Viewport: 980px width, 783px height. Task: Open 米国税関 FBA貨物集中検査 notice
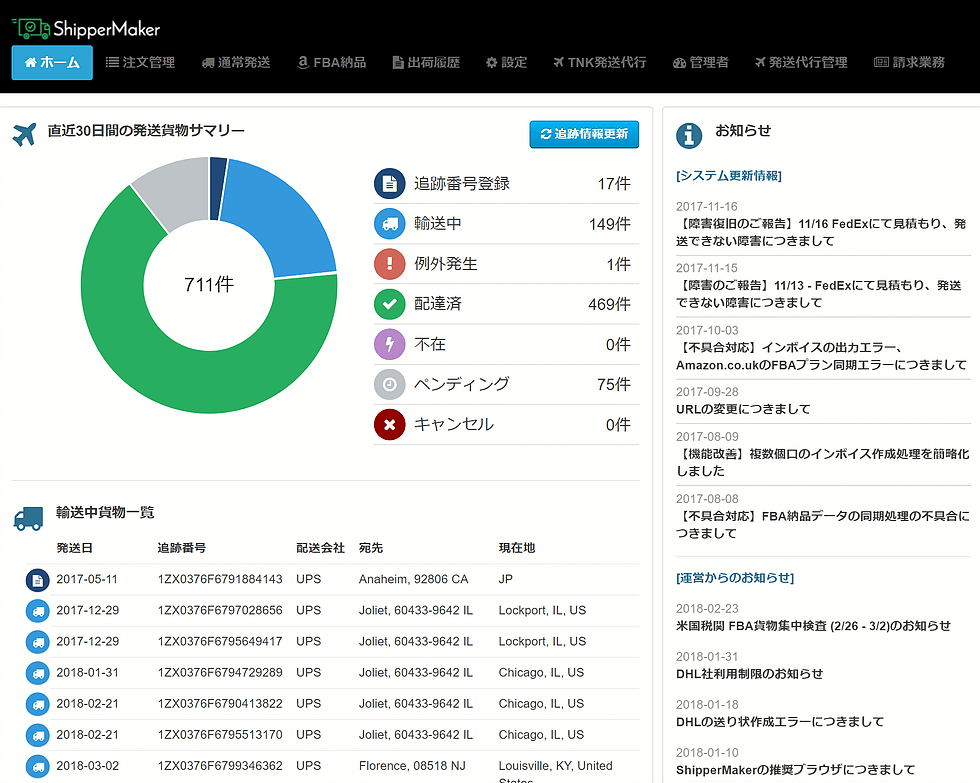tap(813, 626)
